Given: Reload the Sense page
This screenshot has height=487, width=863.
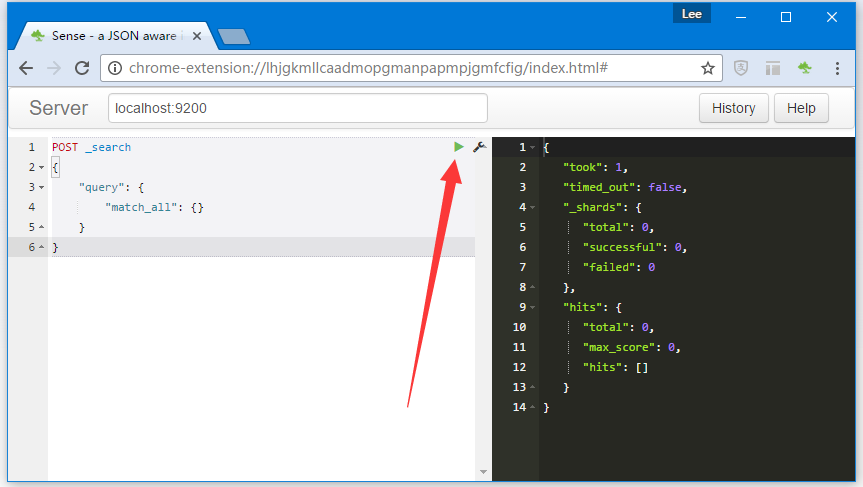Looking at the screenshot, I should (82, 68).
